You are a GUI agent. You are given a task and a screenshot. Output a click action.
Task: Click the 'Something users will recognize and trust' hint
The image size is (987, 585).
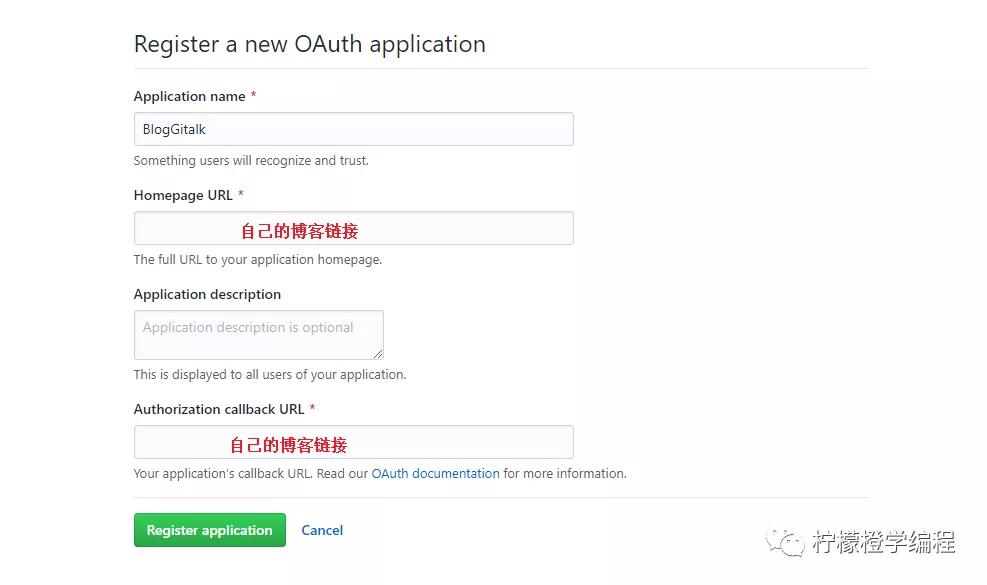250,160
